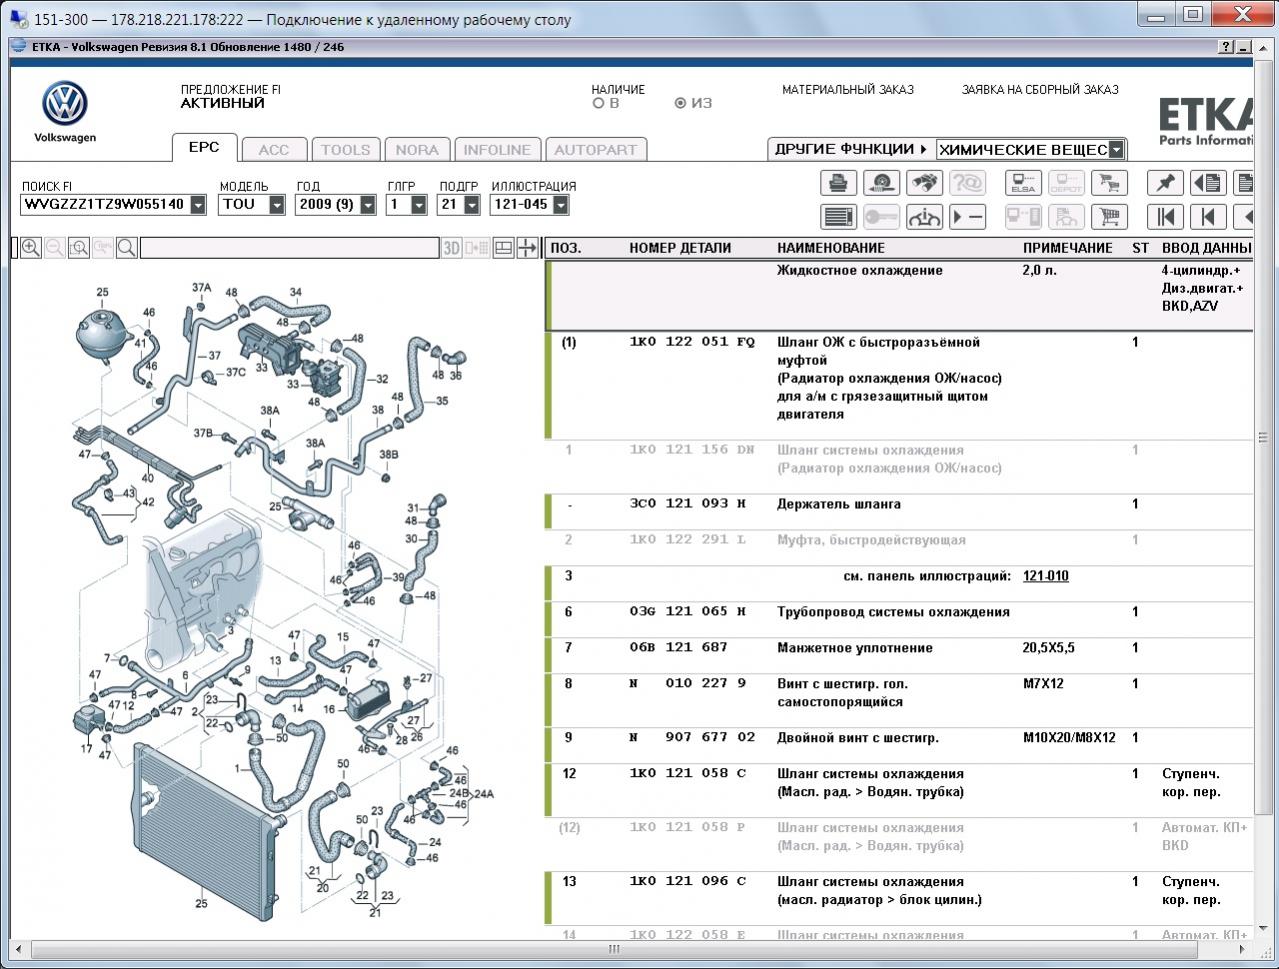Select part number N 907 677 02
This screenshot has height=969, width=1279.
(x=692, y=738)
